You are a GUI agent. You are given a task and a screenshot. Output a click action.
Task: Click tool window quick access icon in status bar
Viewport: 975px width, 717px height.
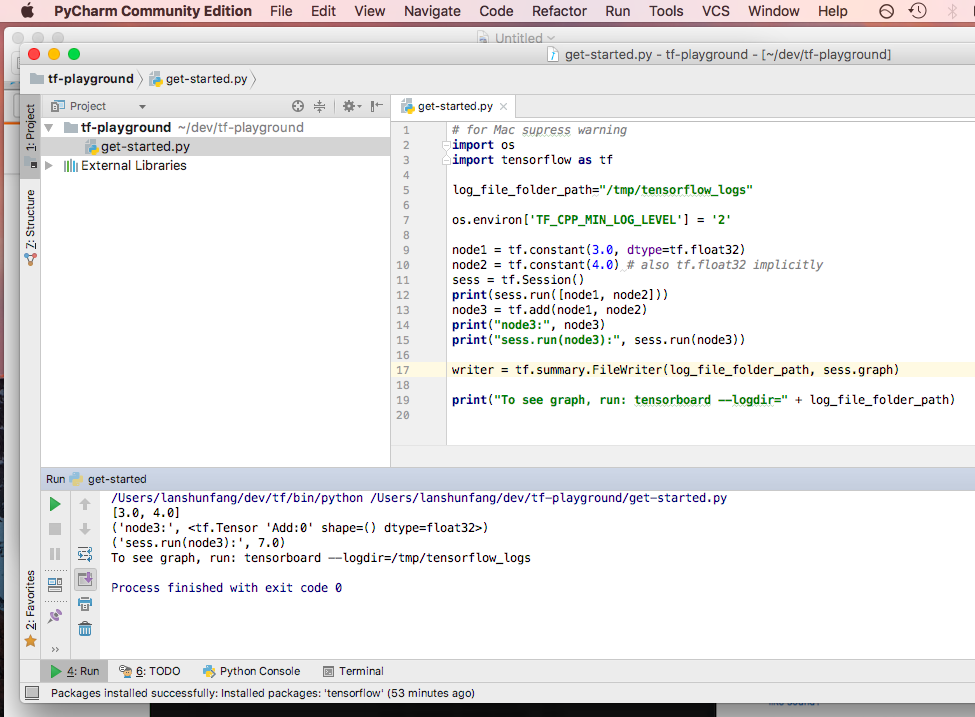click(x=32, y=693)
